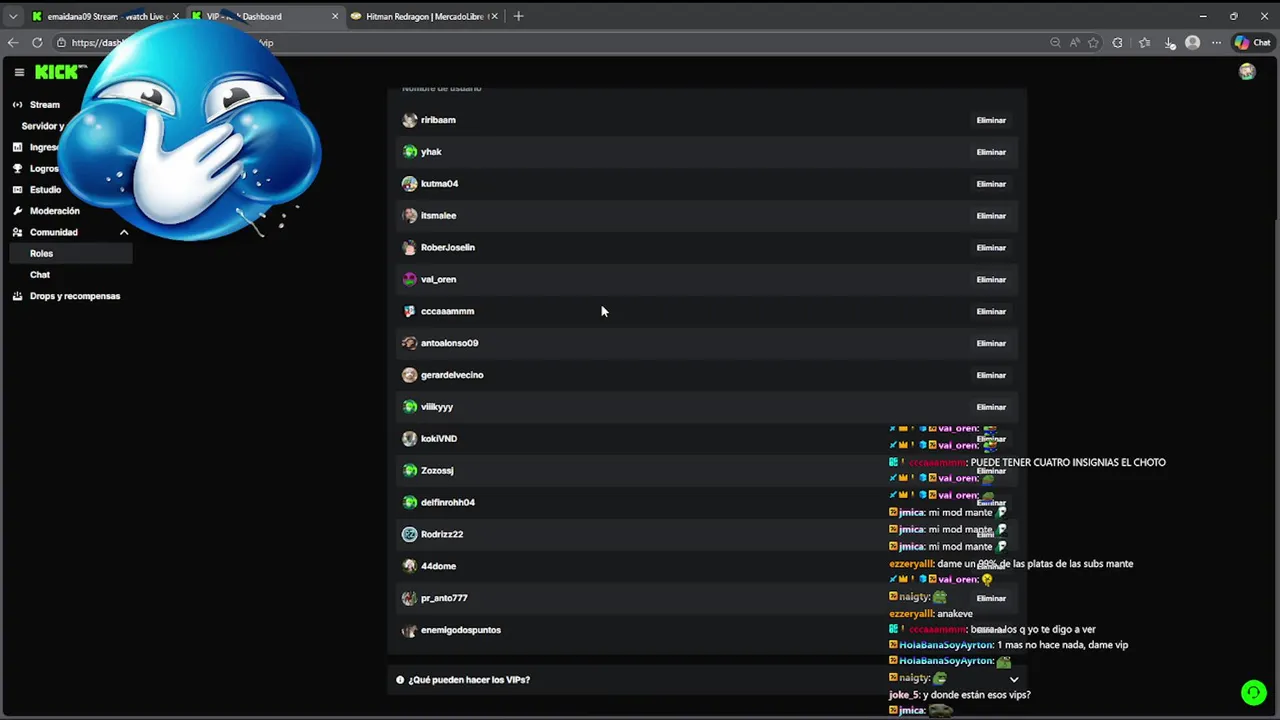Click the Drops y recompensas icon

click(x=18, y=296)
